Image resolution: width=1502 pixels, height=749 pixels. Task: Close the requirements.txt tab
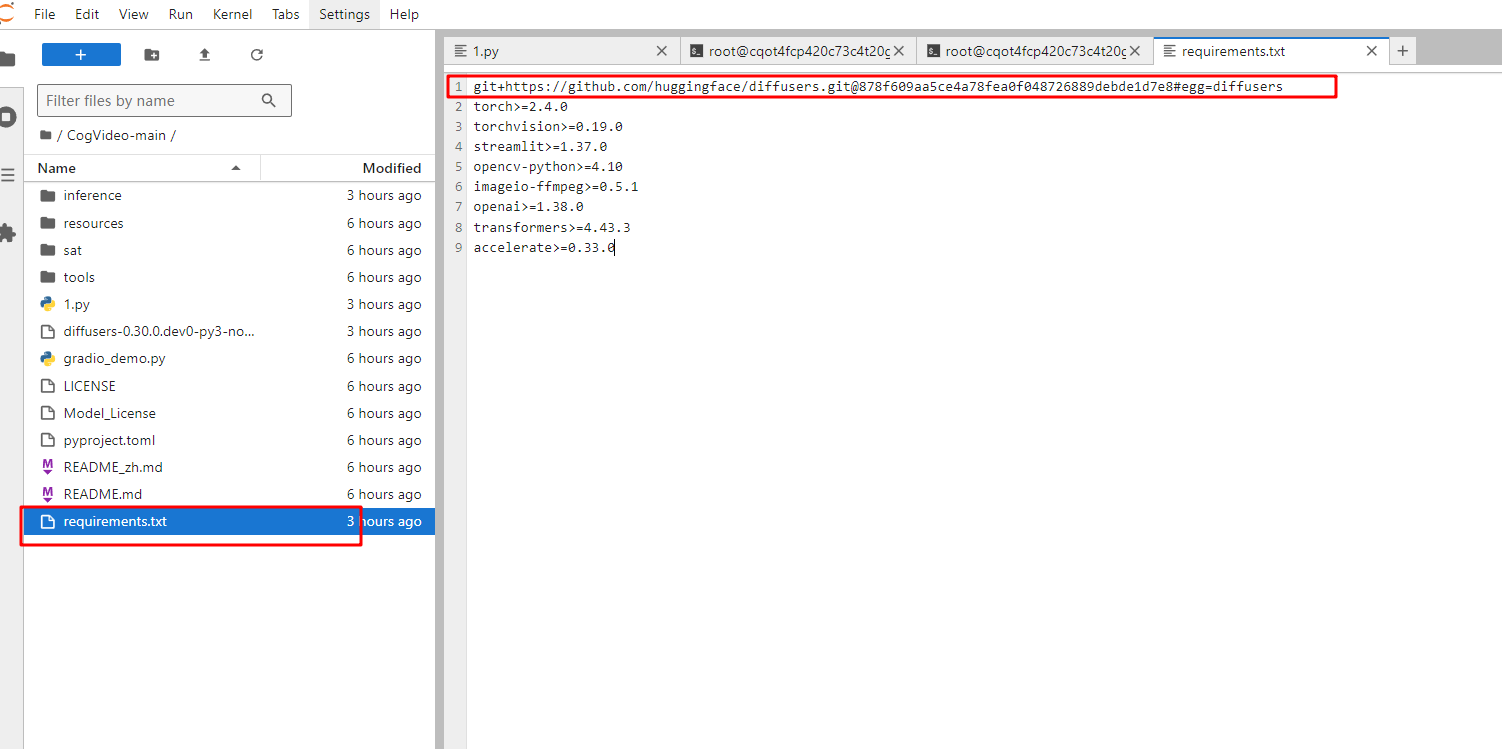coord(1371,51)
